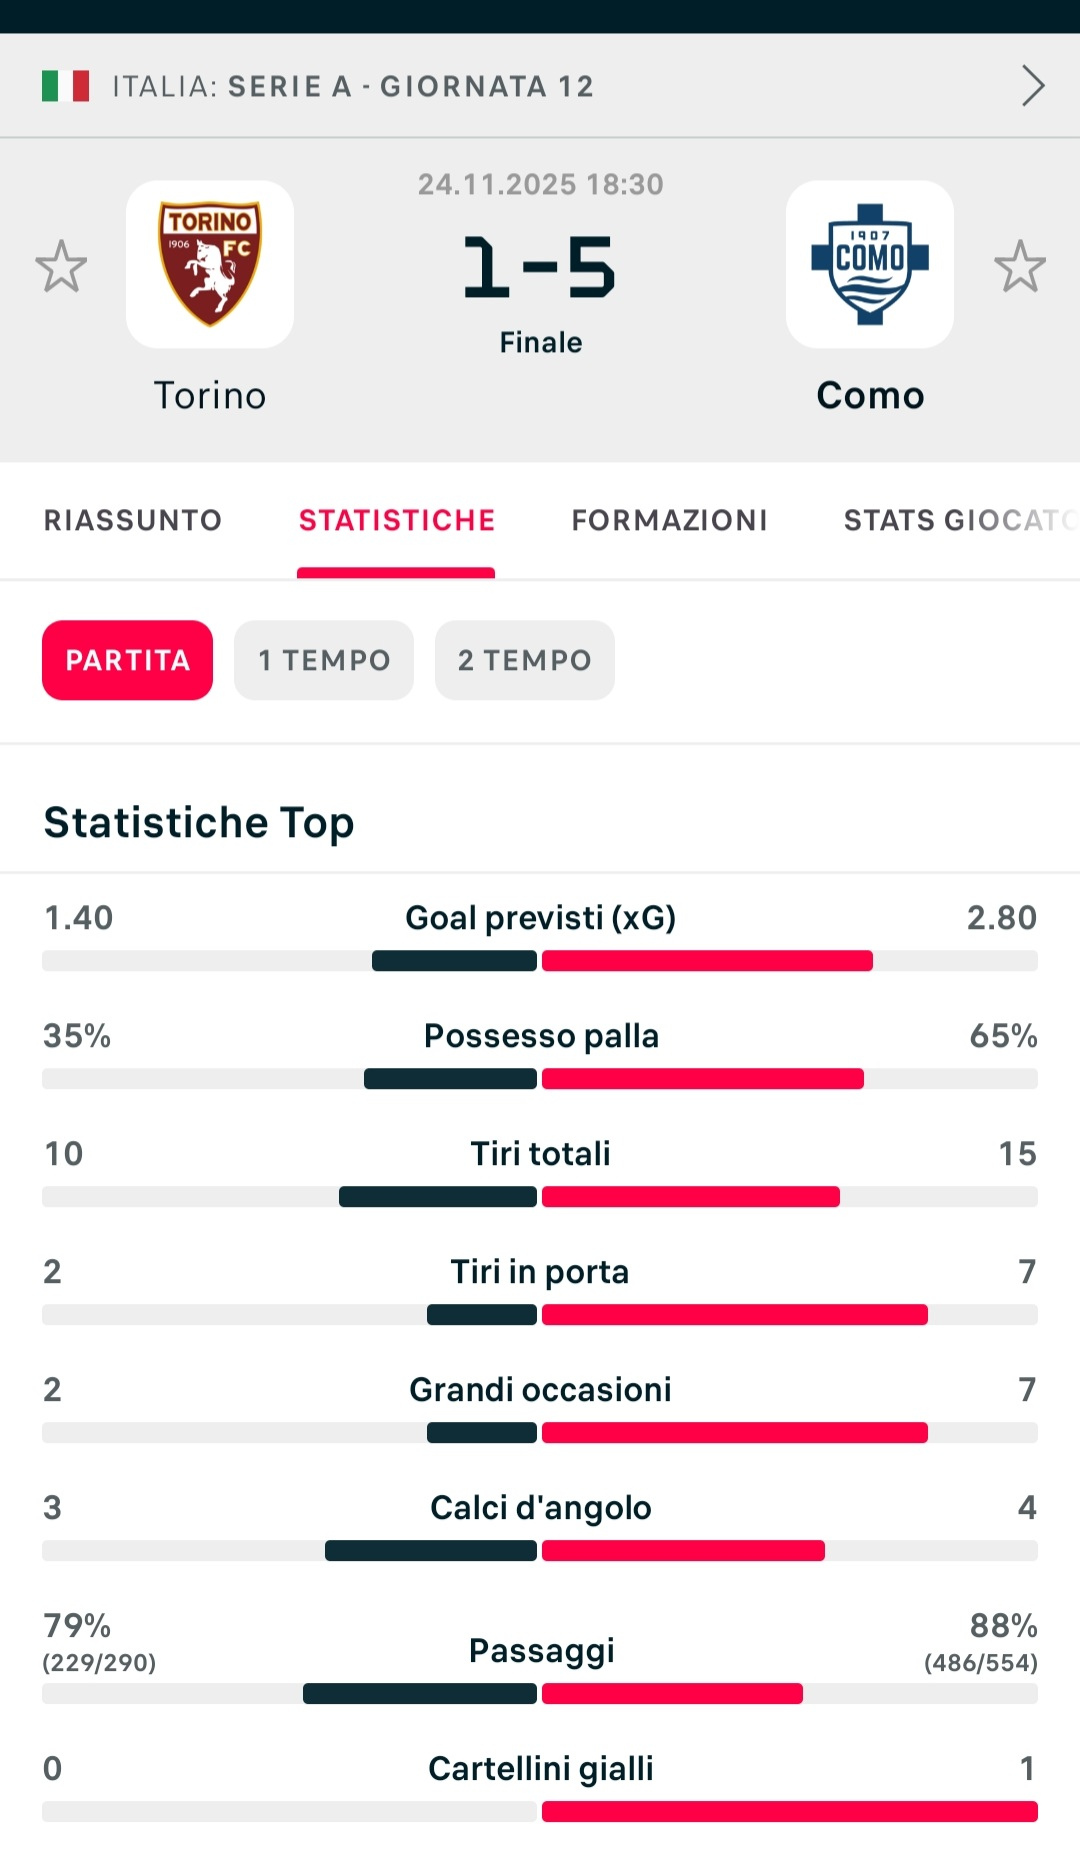Tap the Como team name
This screenshot has height=1858, width=1080.
coord(870,396)
